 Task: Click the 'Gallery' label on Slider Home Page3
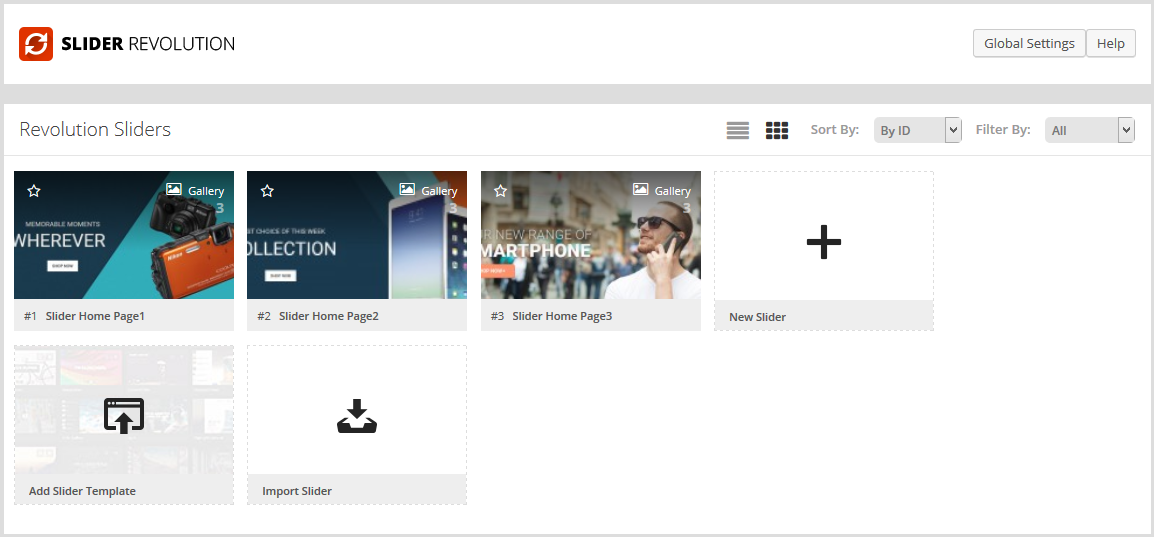point(673,191)
